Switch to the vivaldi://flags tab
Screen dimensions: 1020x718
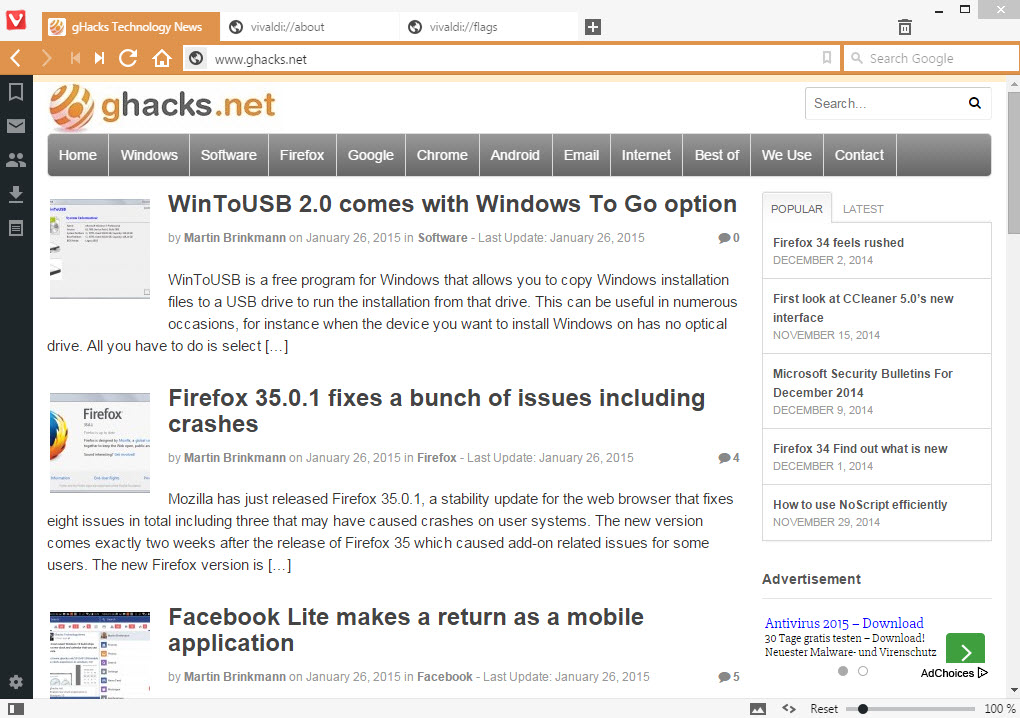pos(488,27)
